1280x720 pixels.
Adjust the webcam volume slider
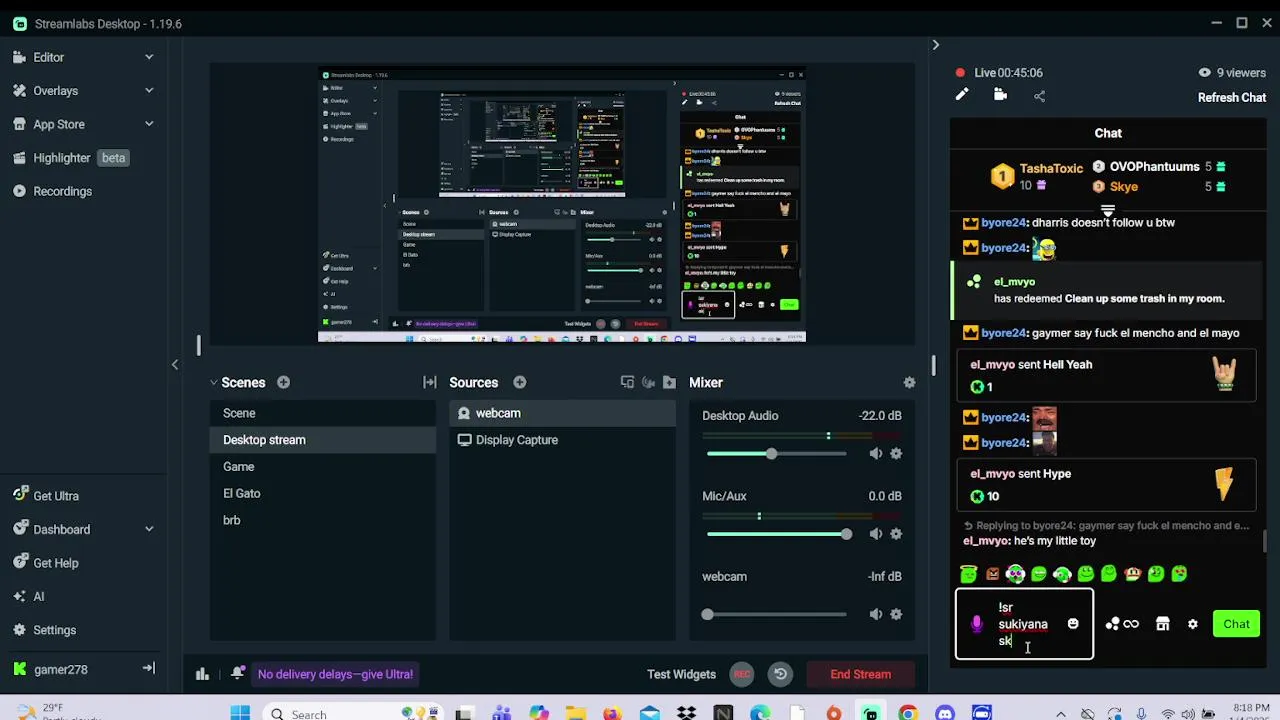click(x=776, y=614)
